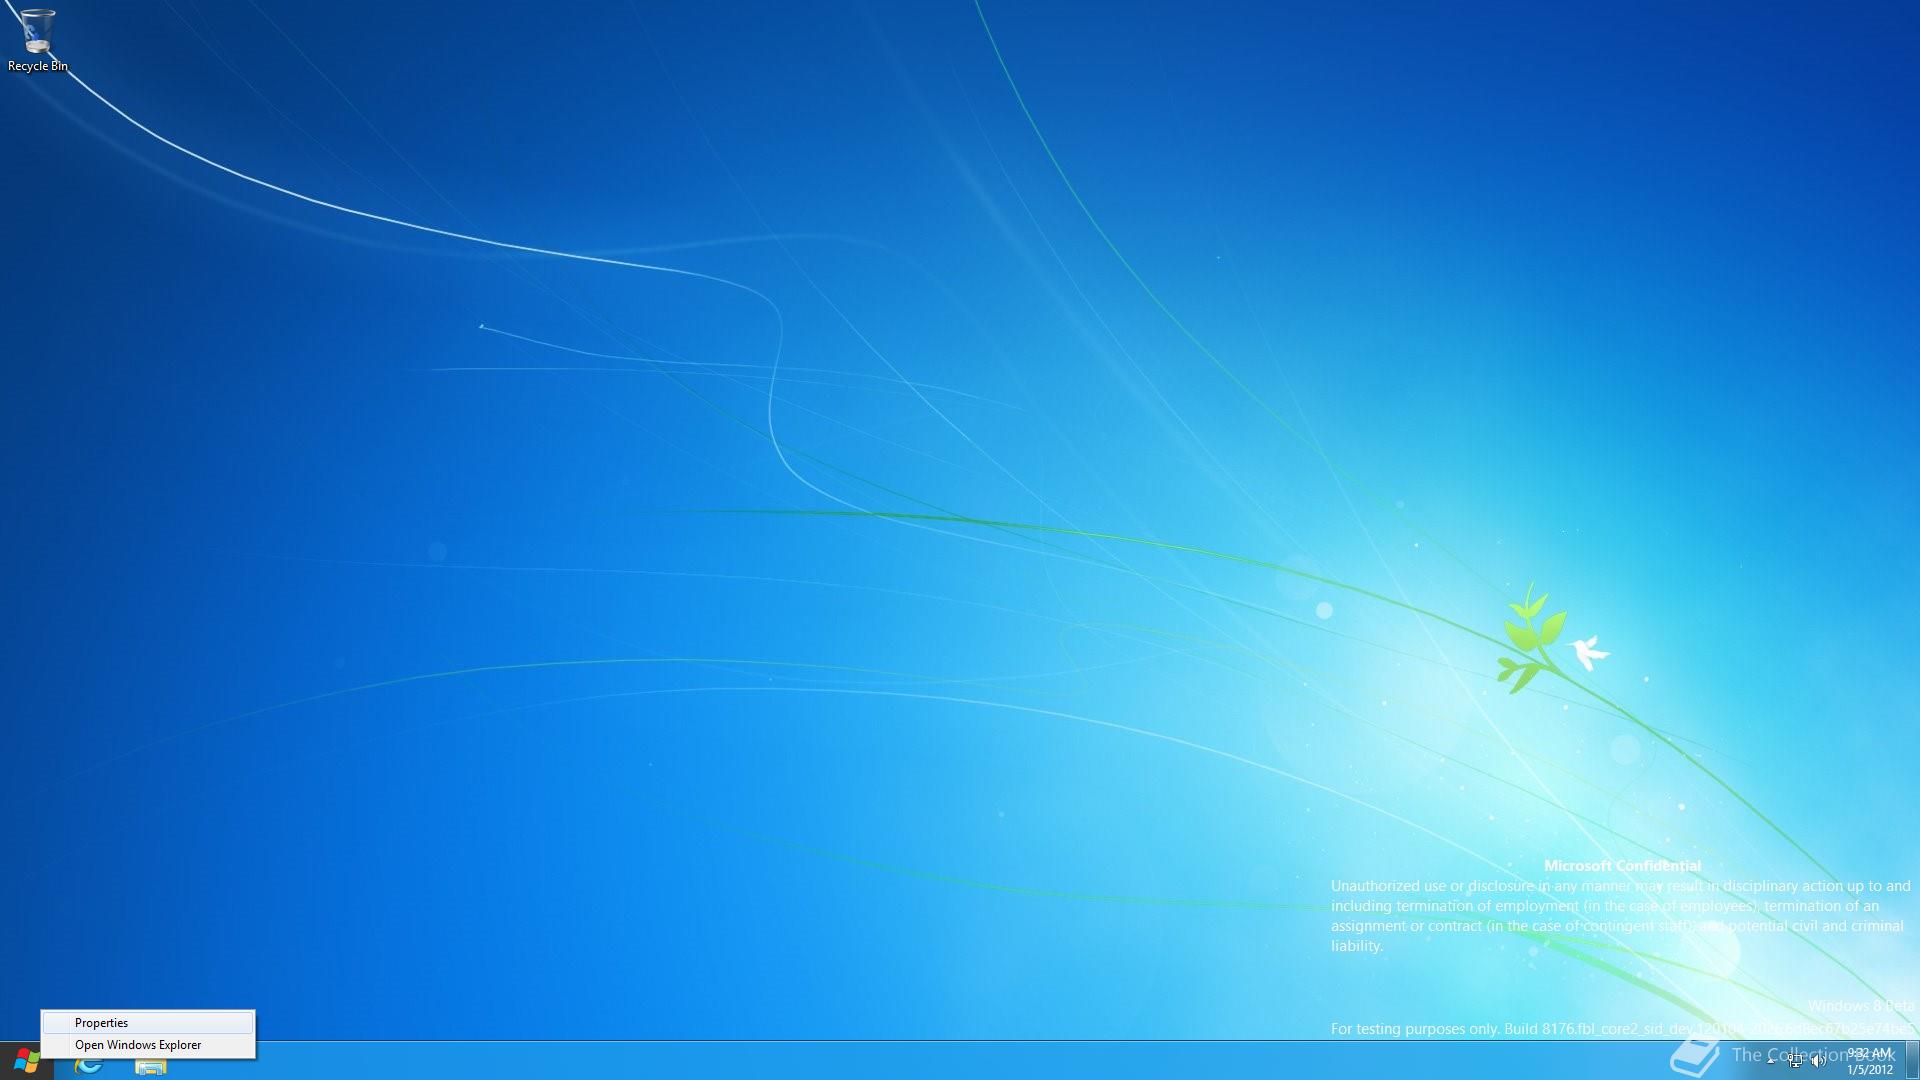Select the Recycle Bin text label

pyautogui.click(x=38, y=66)
